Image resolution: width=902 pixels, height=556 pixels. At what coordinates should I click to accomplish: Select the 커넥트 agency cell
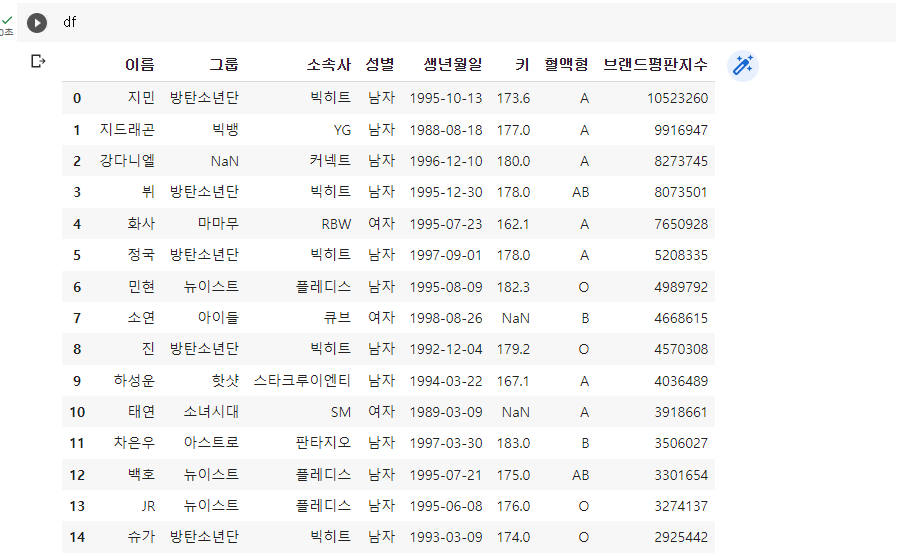[330, 160]
